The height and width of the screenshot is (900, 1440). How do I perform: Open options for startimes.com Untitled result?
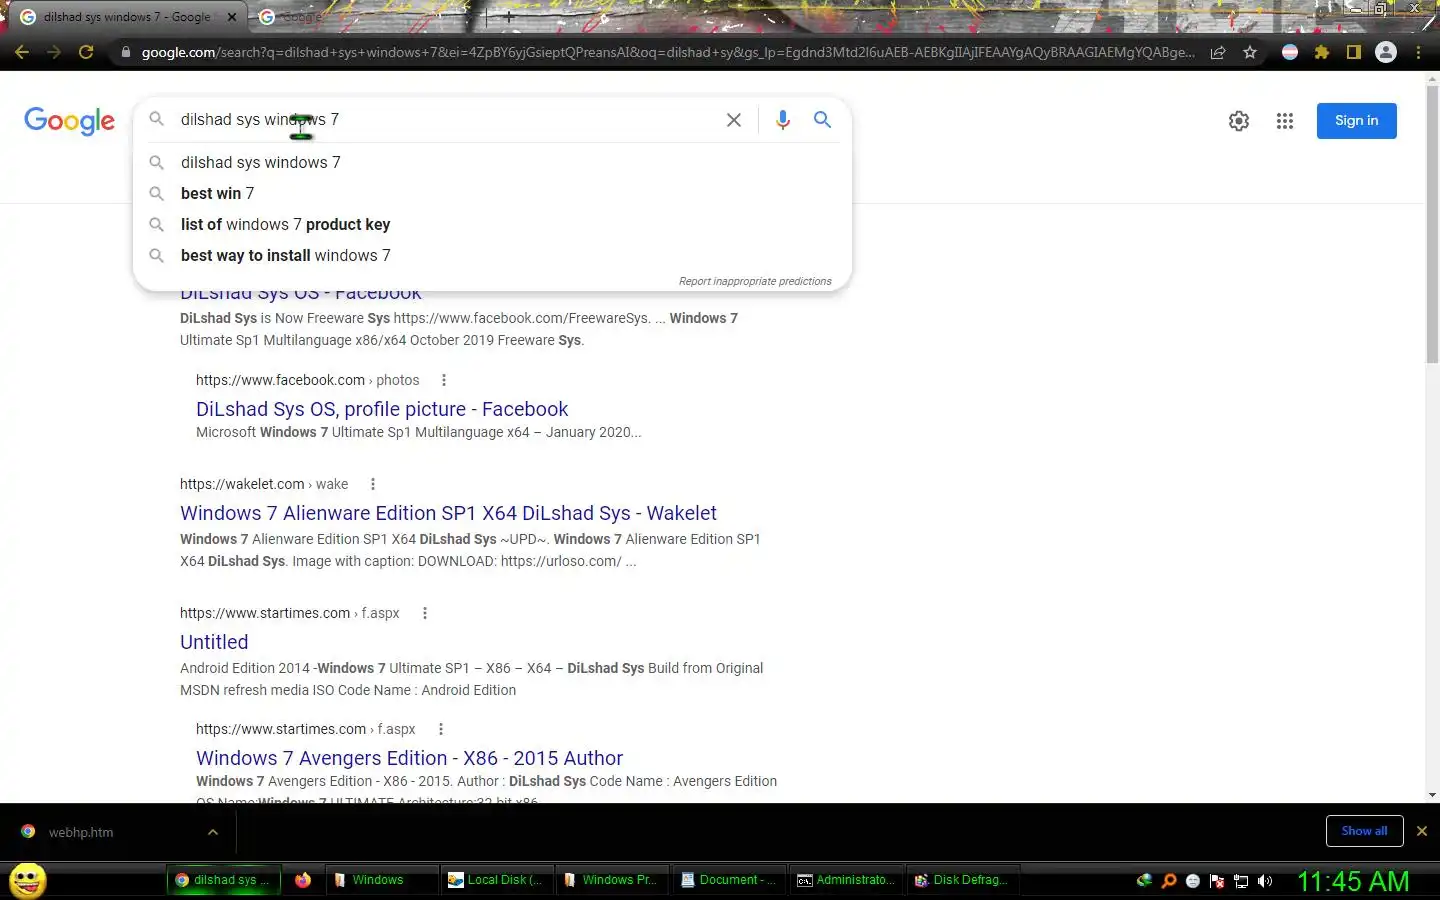[425, 613]
